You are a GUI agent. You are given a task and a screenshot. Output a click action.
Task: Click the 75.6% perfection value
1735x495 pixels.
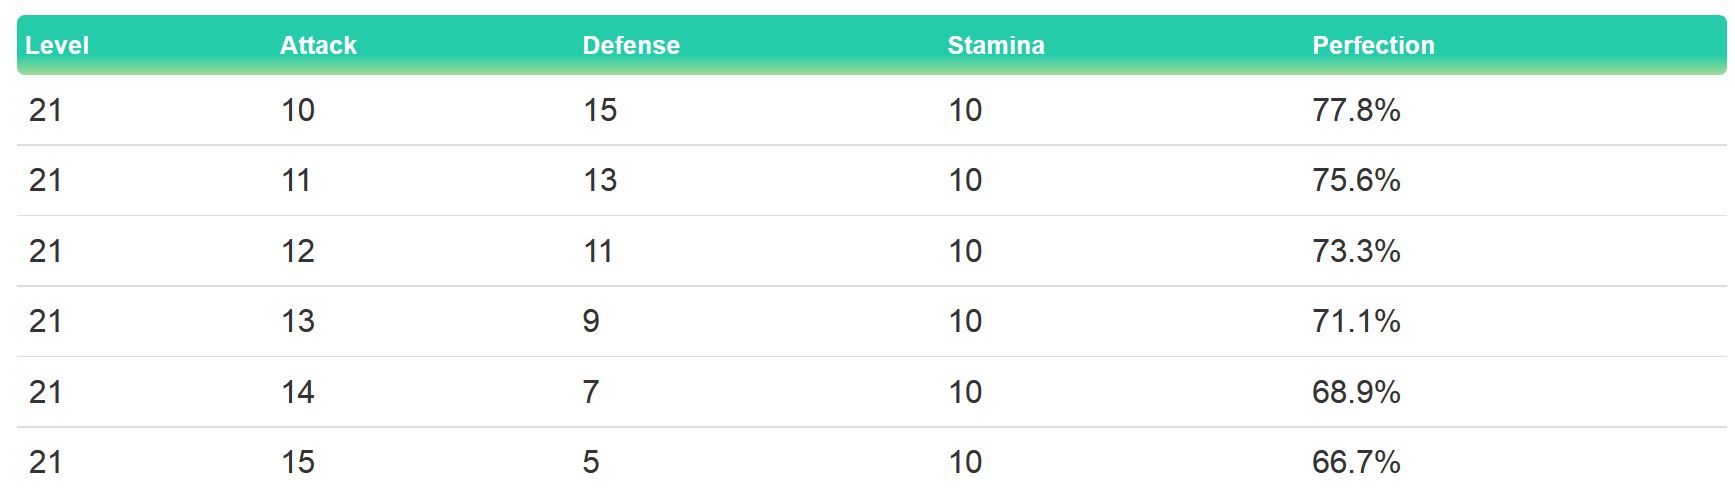pyautogui.click(x=1356, y=180)
